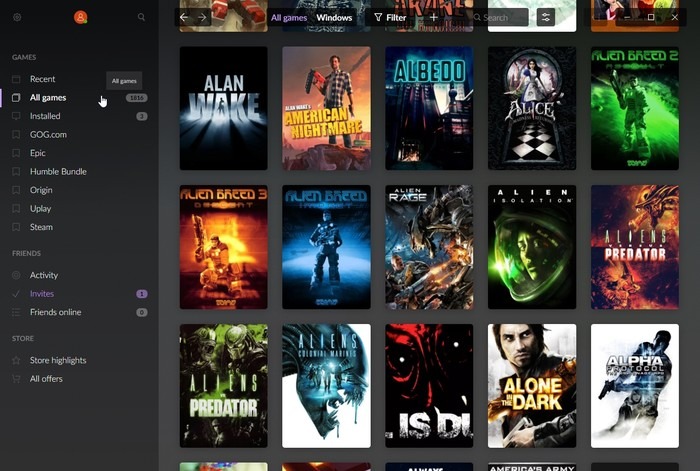Click the Friends online list icon
This screenshot has height=471, width=700.
(16, 312)
